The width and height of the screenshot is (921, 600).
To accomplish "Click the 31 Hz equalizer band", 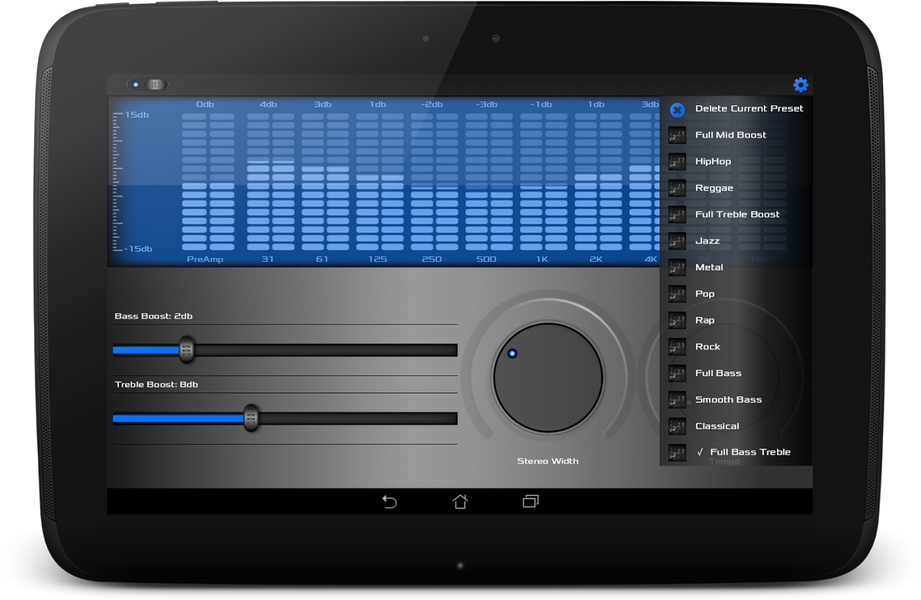I will coord(271,182).
